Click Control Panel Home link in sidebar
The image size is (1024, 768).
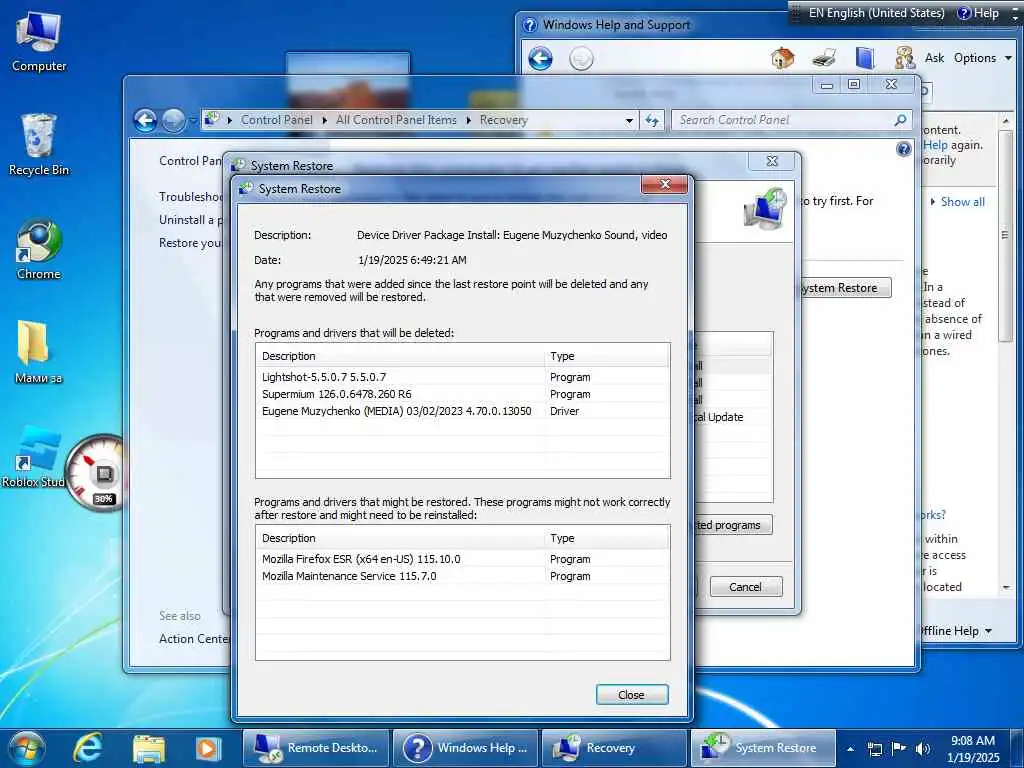pos(191,161)
